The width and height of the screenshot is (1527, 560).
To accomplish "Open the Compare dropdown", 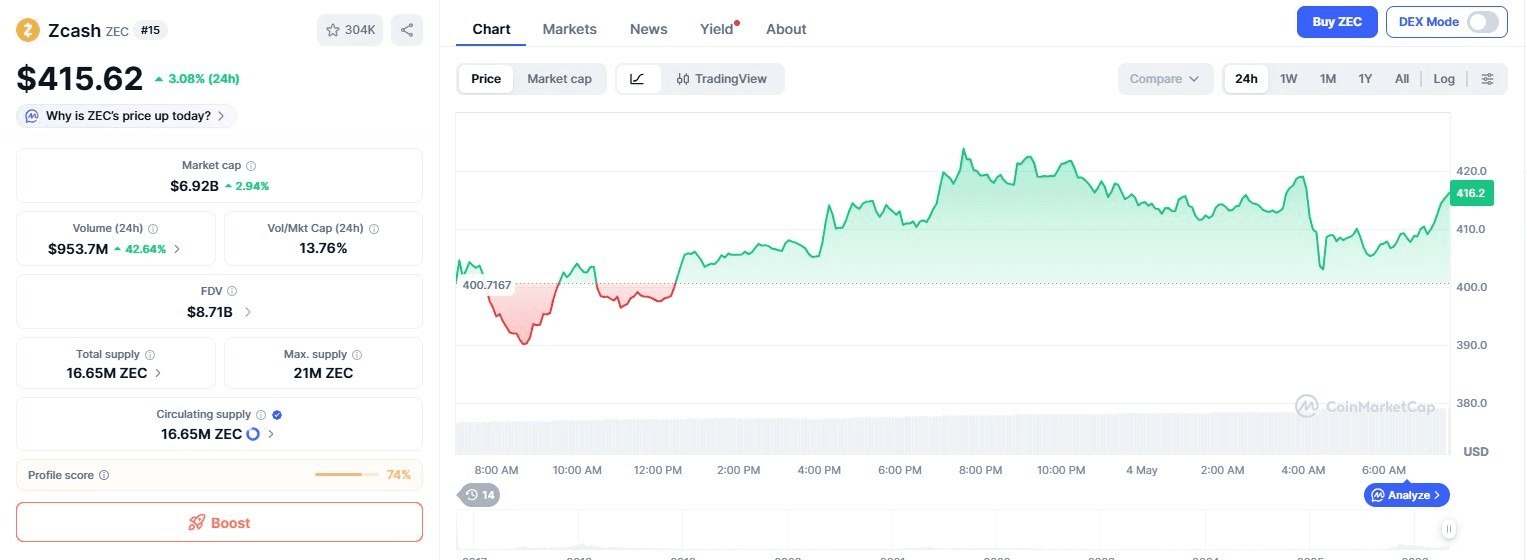I will 1165,79.
